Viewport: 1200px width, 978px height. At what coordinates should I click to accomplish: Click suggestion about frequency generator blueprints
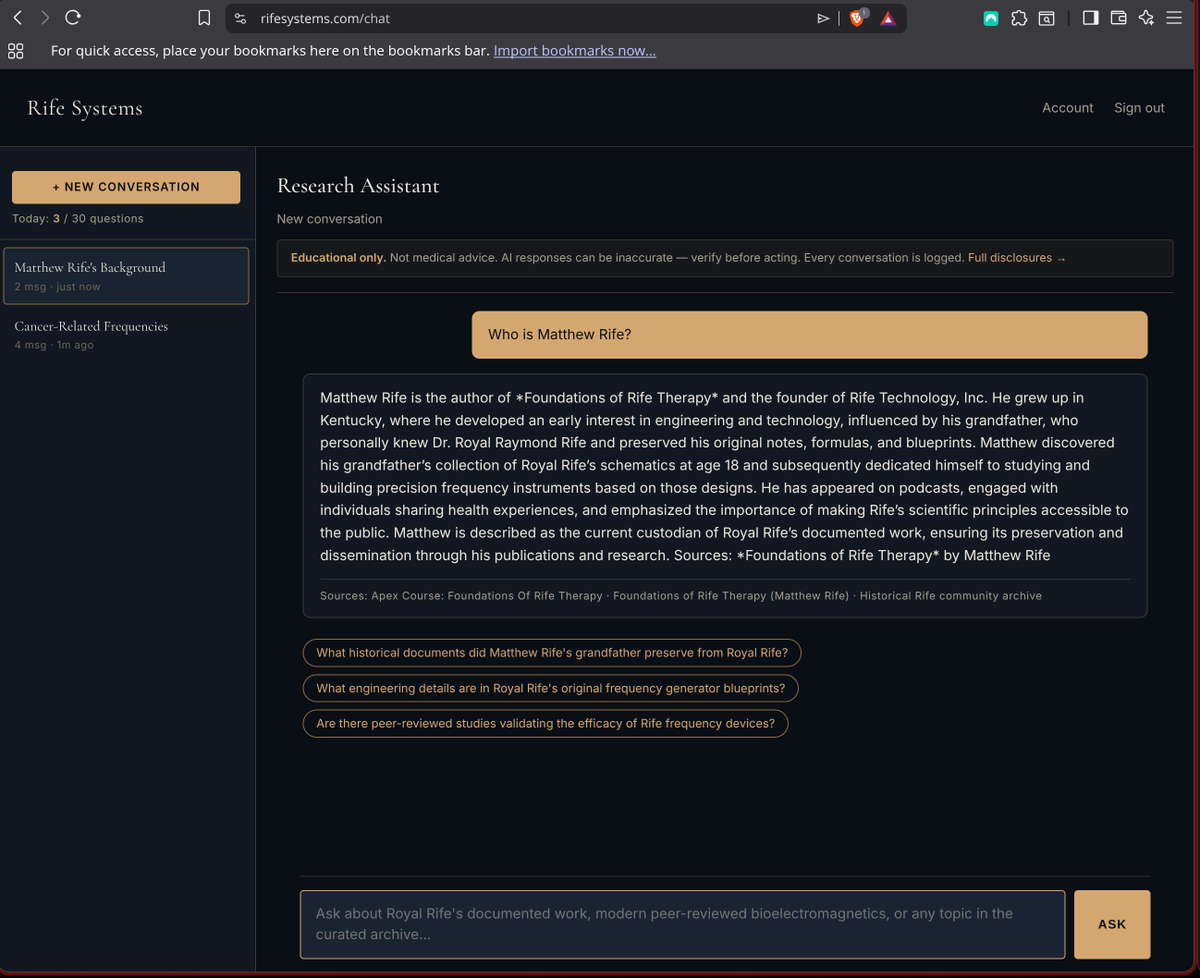[551, 688]
